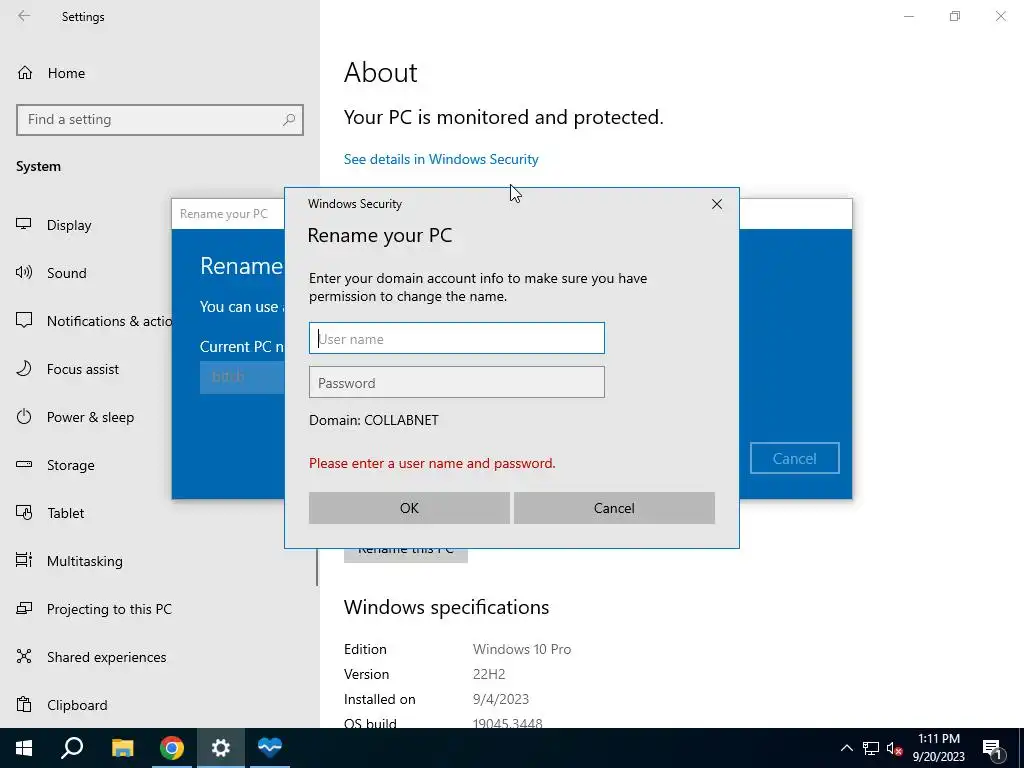Select the Power & sleep icon
Viewport: 1024px width, 768px height.
[x=24, y=417]
